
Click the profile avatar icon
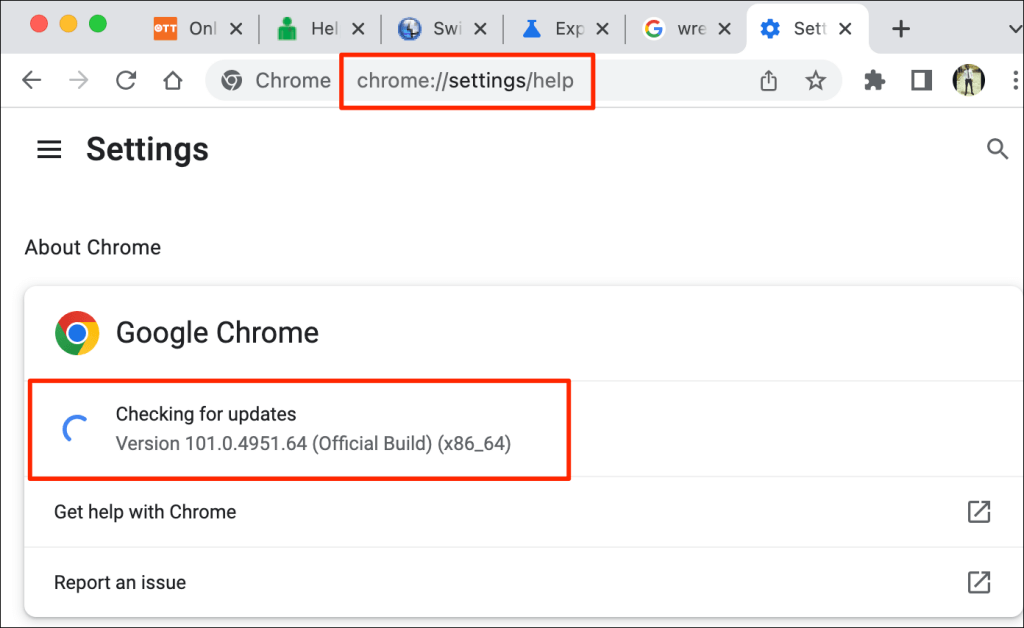coord(969,80)
